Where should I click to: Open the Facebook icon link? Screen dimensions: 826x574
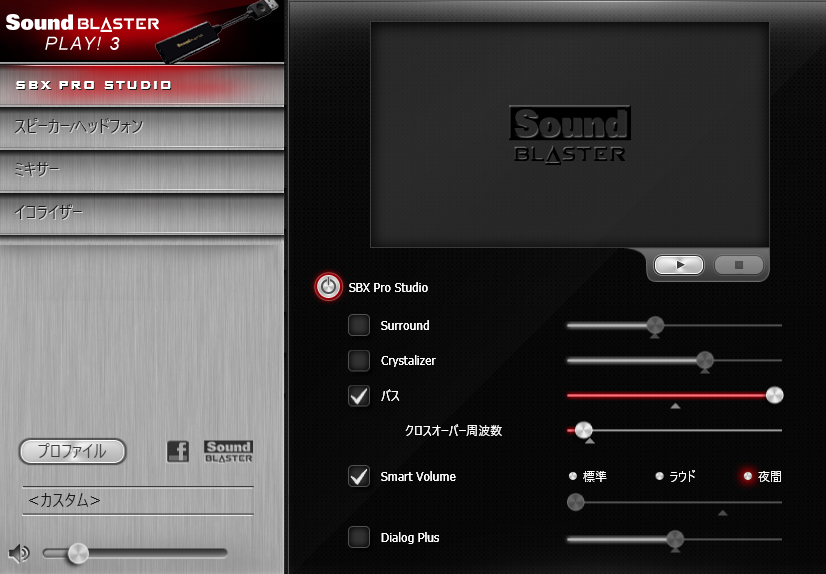point(178,451)
